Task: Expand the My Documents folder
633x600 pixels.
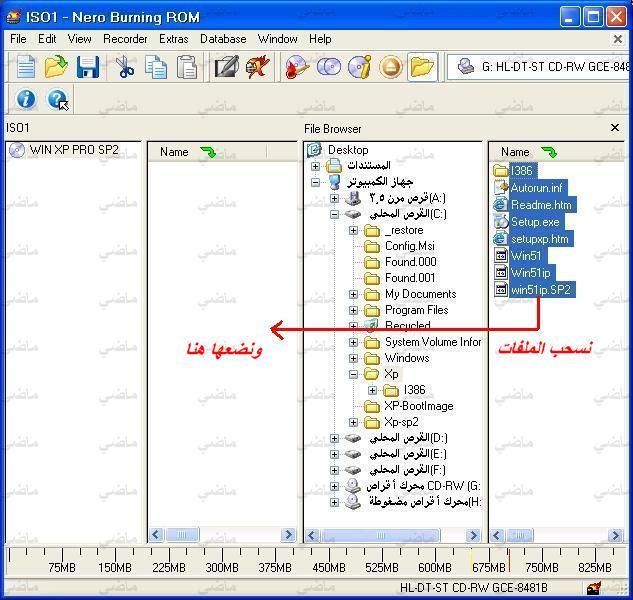Action: pyautogui.click(x=353, y=294)
